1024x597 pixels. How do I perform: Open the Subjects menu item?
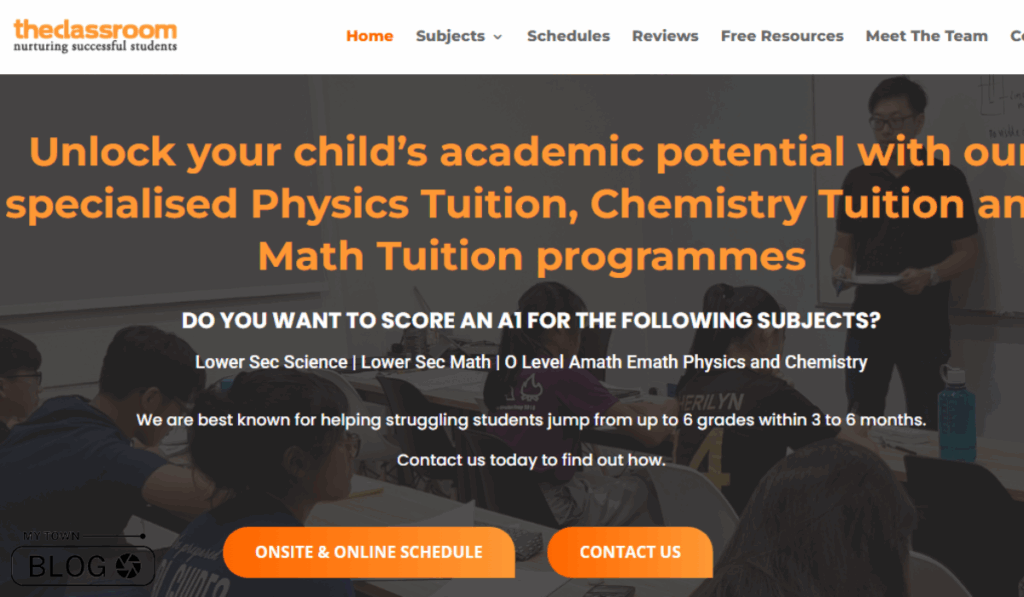click(450, 36)
